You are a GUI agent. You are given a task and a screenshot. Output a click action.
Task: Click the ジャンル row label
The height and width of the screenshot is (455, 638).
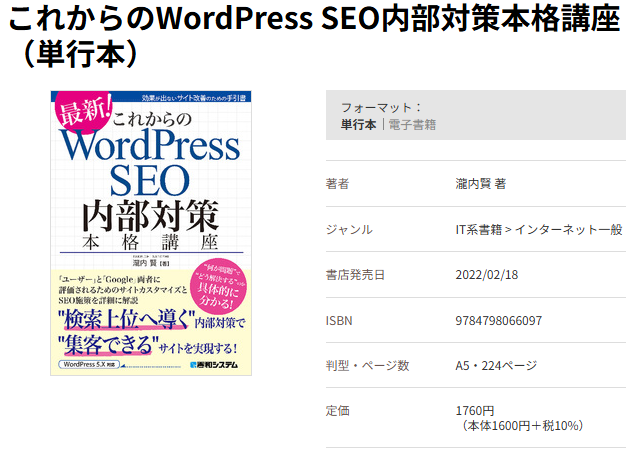349,230
